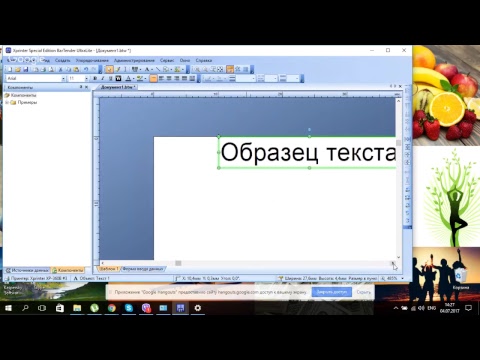Open the Создать menu
This screenshot has height=360, width=480.
[62, 60]
